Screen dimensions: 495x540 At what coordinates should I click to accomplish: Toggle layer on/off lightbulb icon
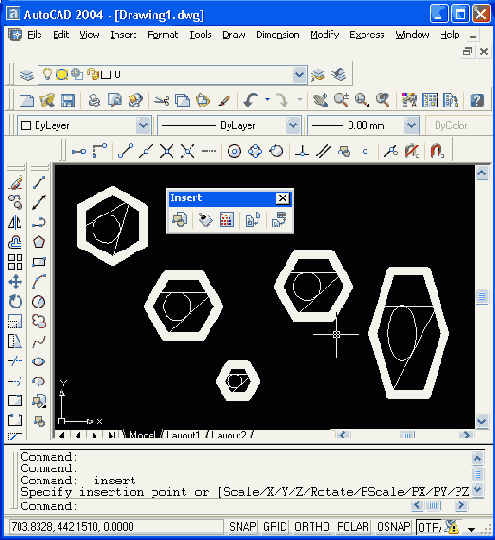click(47, 74)
